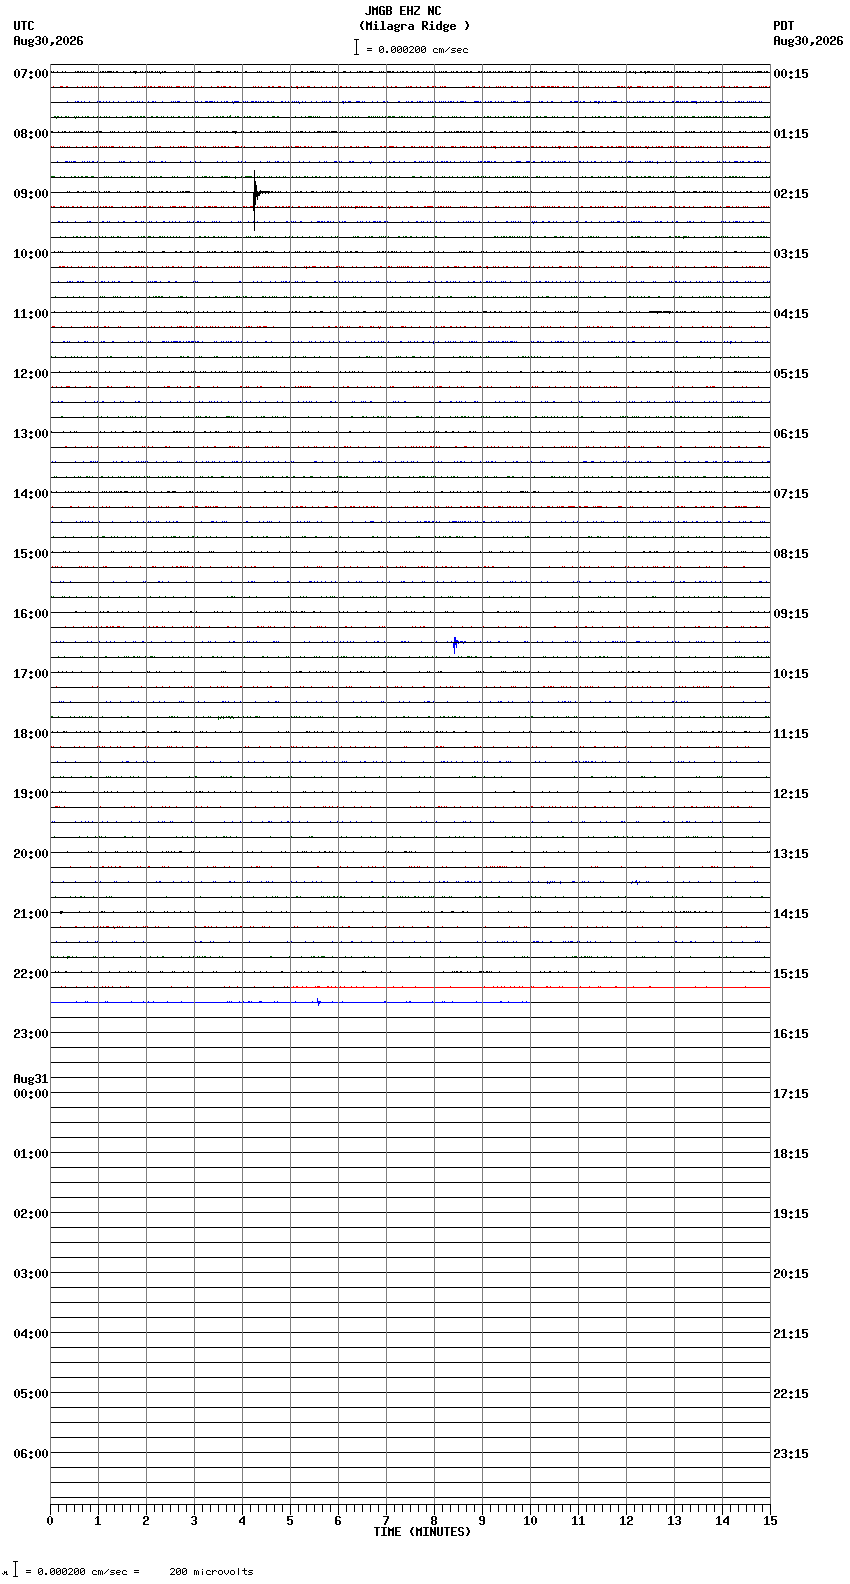Click the 22:00 UTC time label

pyautogui.click(x=31, y=974)
